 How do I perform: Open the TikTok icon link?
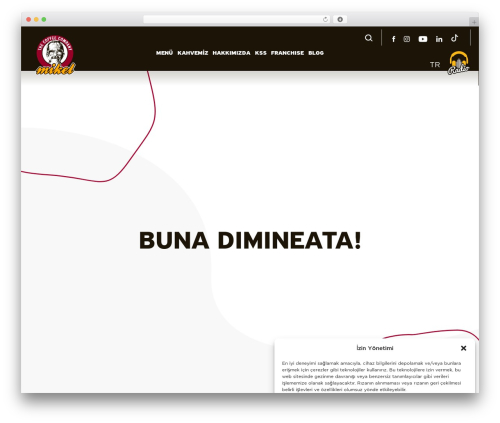click(455, 38)
